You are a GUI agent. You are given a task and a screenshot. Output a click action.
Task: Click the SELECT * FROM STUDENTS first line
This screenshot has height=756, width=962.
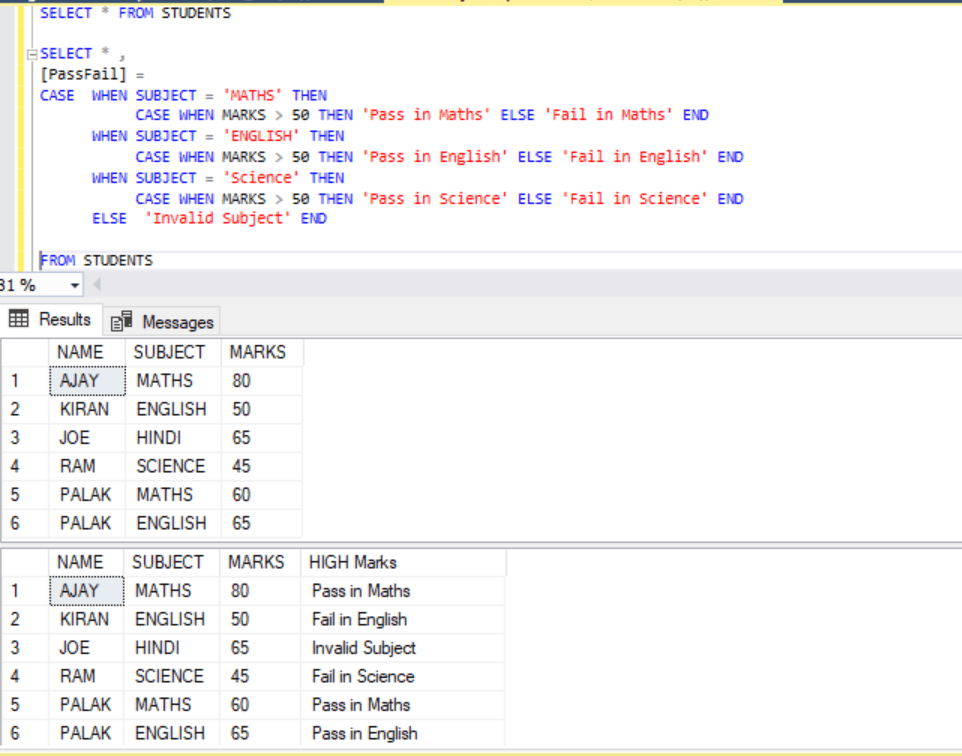tap(135, 13)
